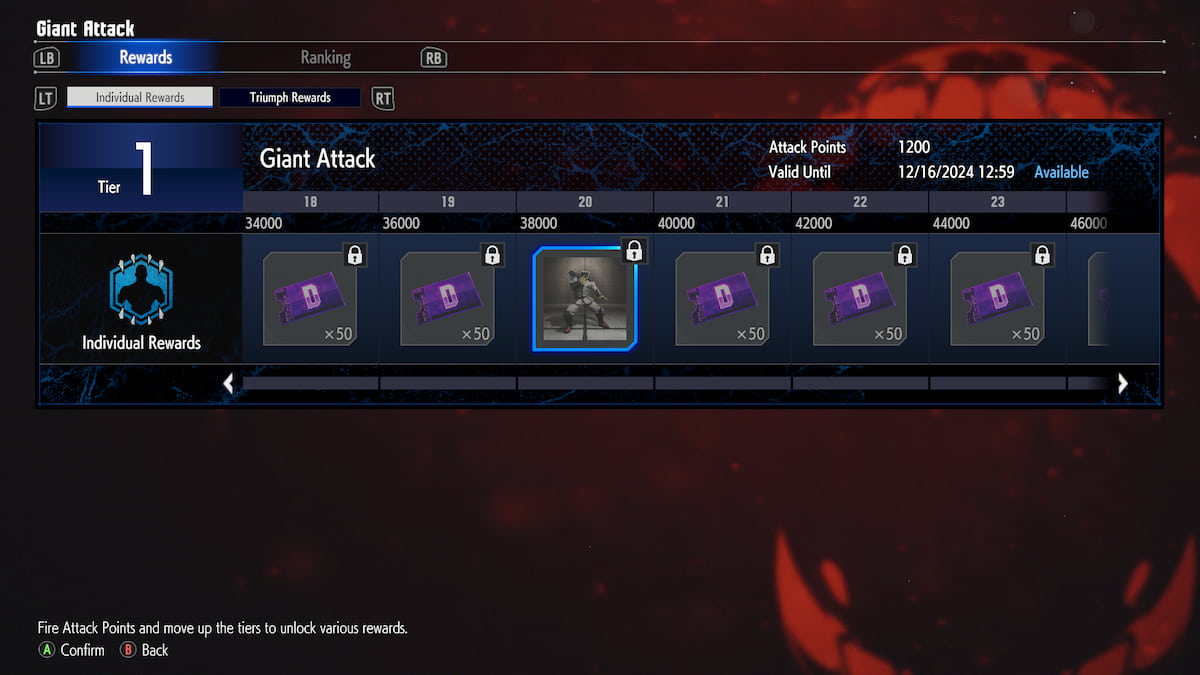
Task: Click the progress bar segment under level 20
Action: click(585, 383)
